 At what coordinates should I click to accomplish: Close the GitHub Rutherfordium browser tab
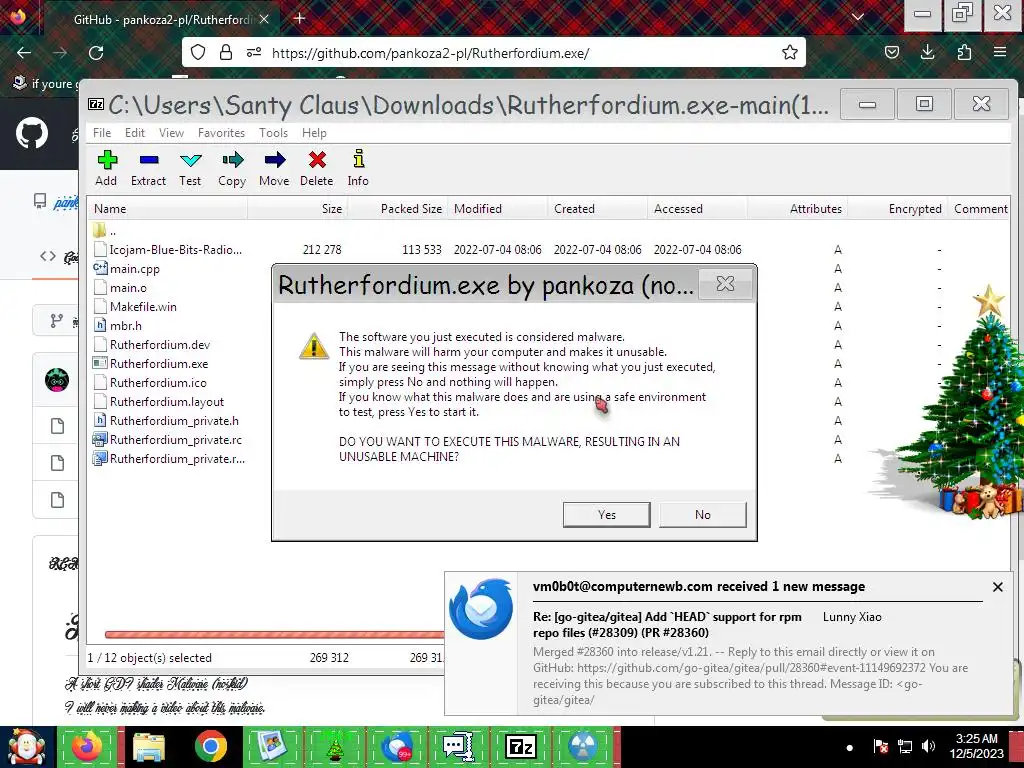point(264,19)
